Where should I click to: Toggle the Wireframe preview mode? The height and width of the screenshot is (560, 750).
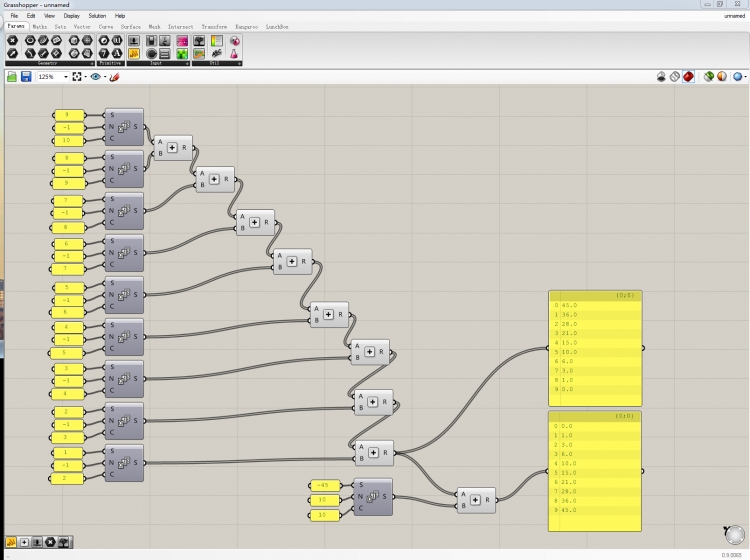pos(674,77)
